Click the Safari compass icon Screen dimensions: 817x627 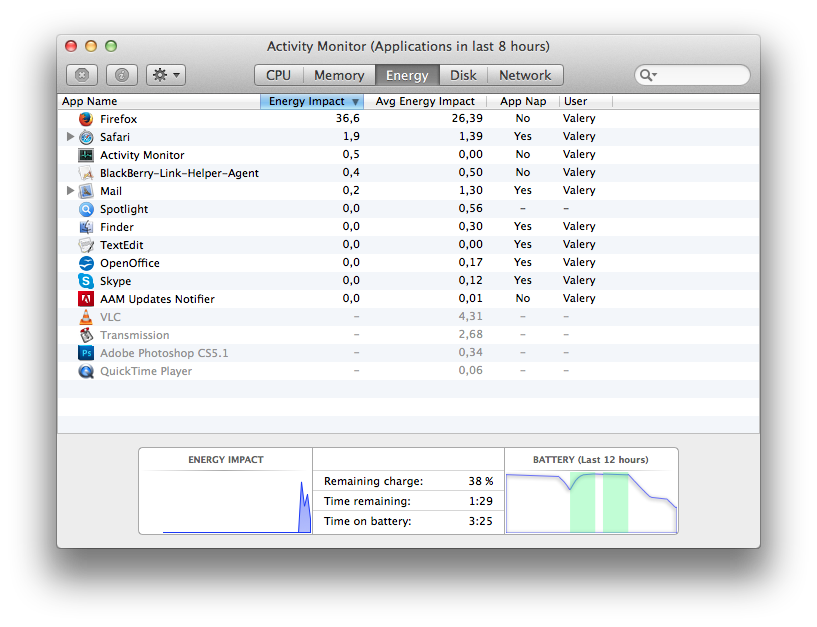(x=86, y=137)
